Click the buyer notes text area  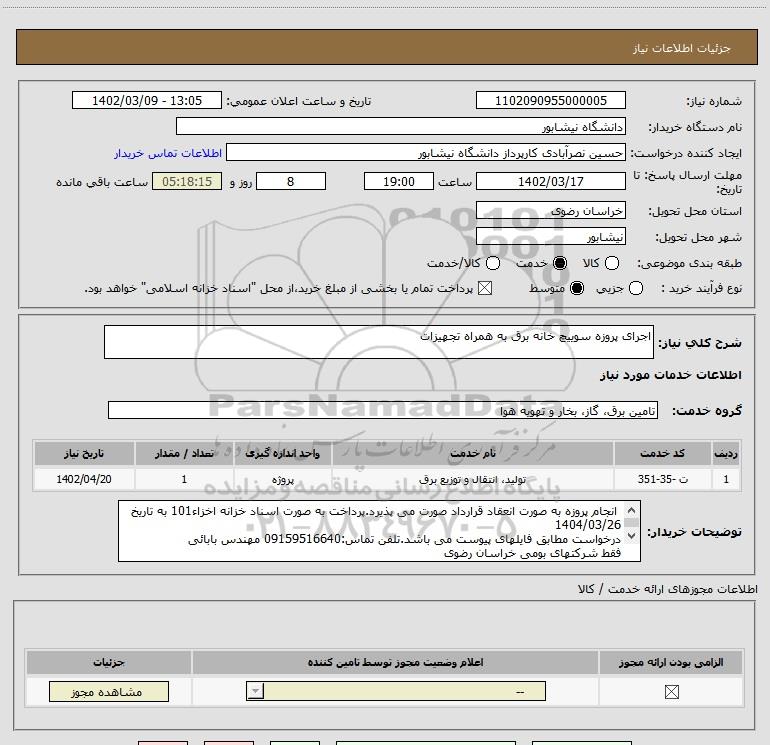tap(379, 531)
